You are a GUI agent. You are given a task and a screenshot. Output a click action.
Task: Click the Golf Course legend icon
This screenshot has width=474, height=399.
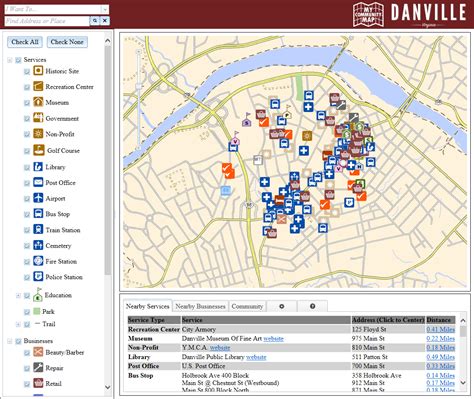pos(39,150)
